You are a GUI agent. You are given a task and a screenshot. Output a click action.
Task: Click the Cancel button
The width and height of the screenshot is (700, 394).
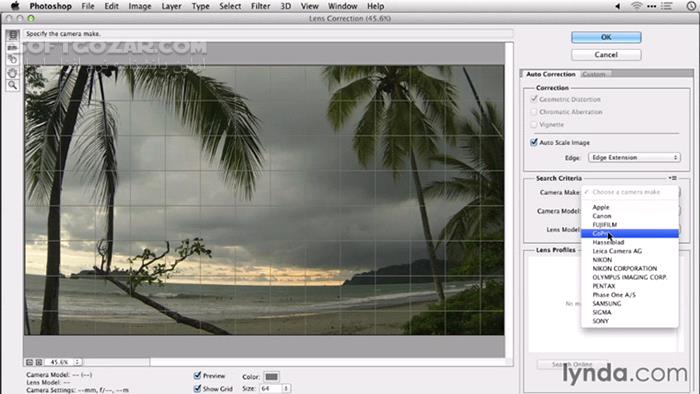[x=606, y=54]
